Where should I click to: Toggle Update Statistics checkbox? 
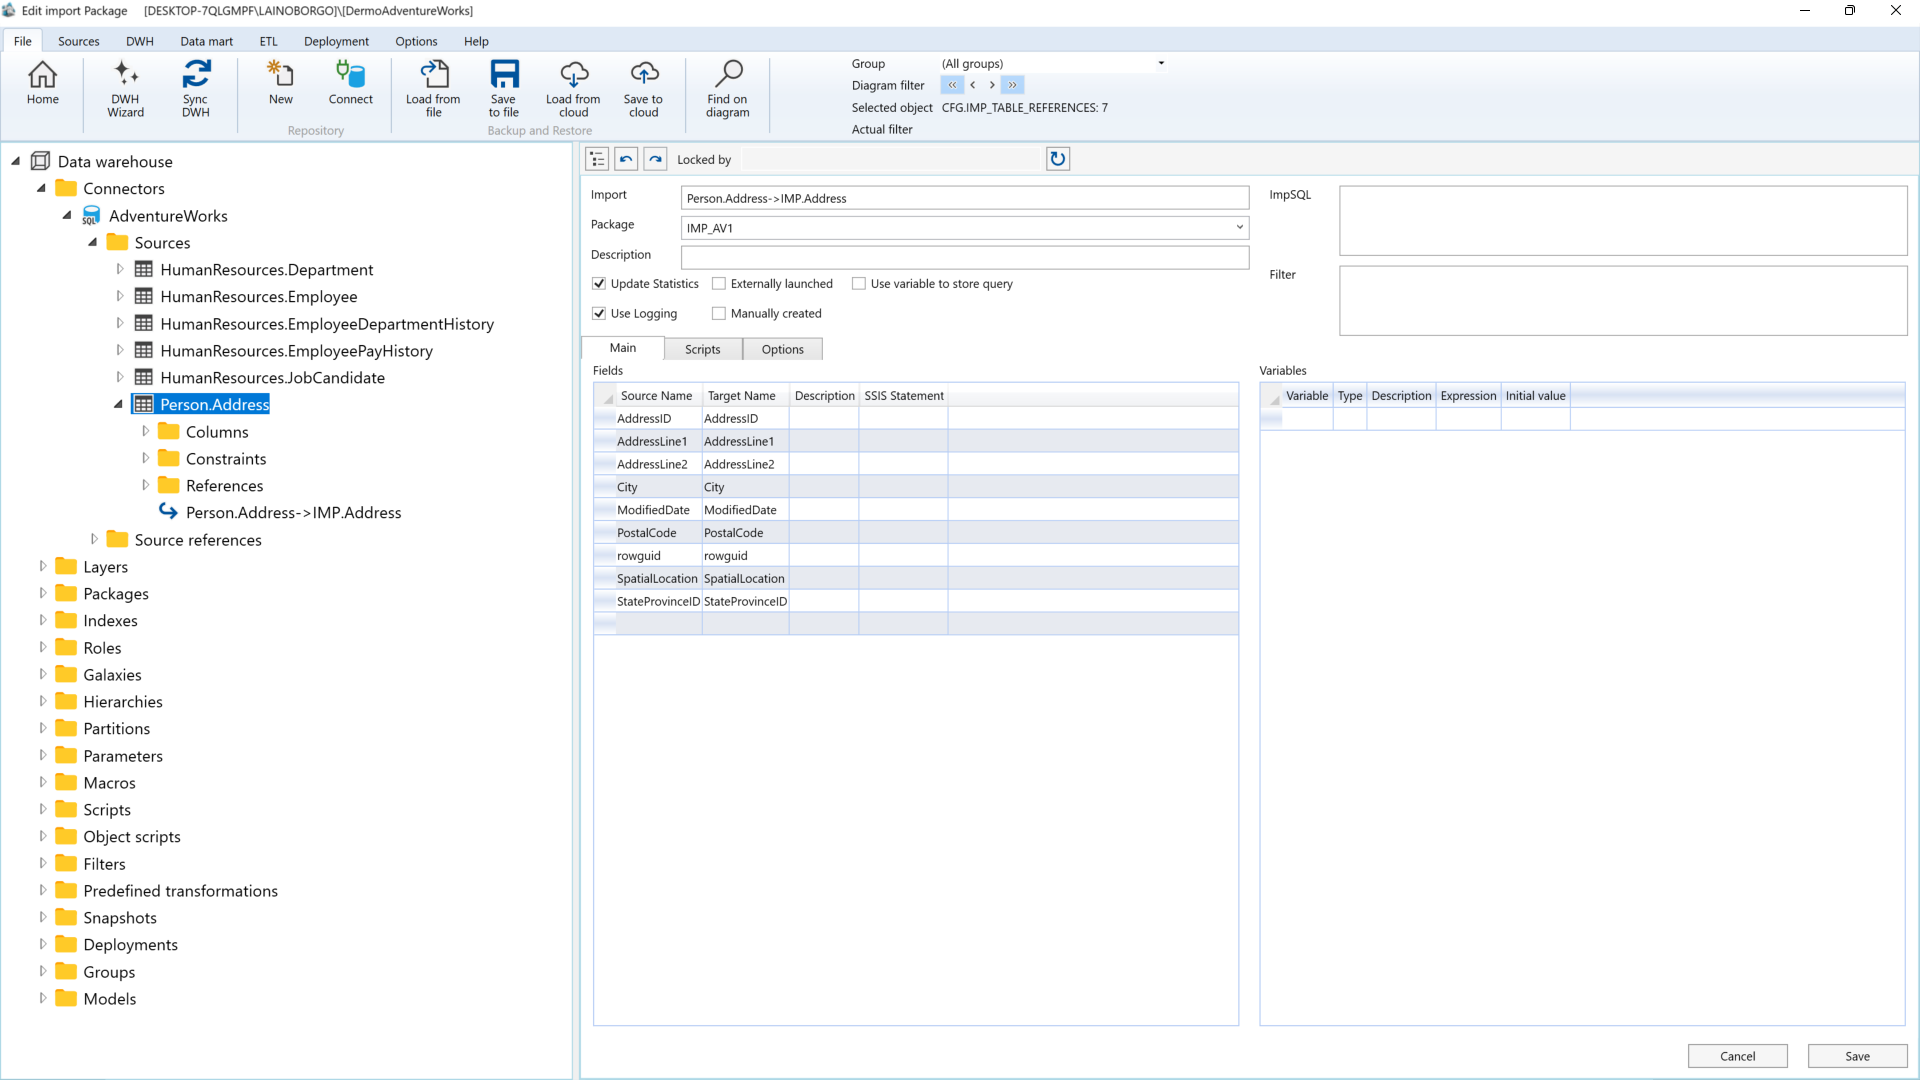coord(599,284)
